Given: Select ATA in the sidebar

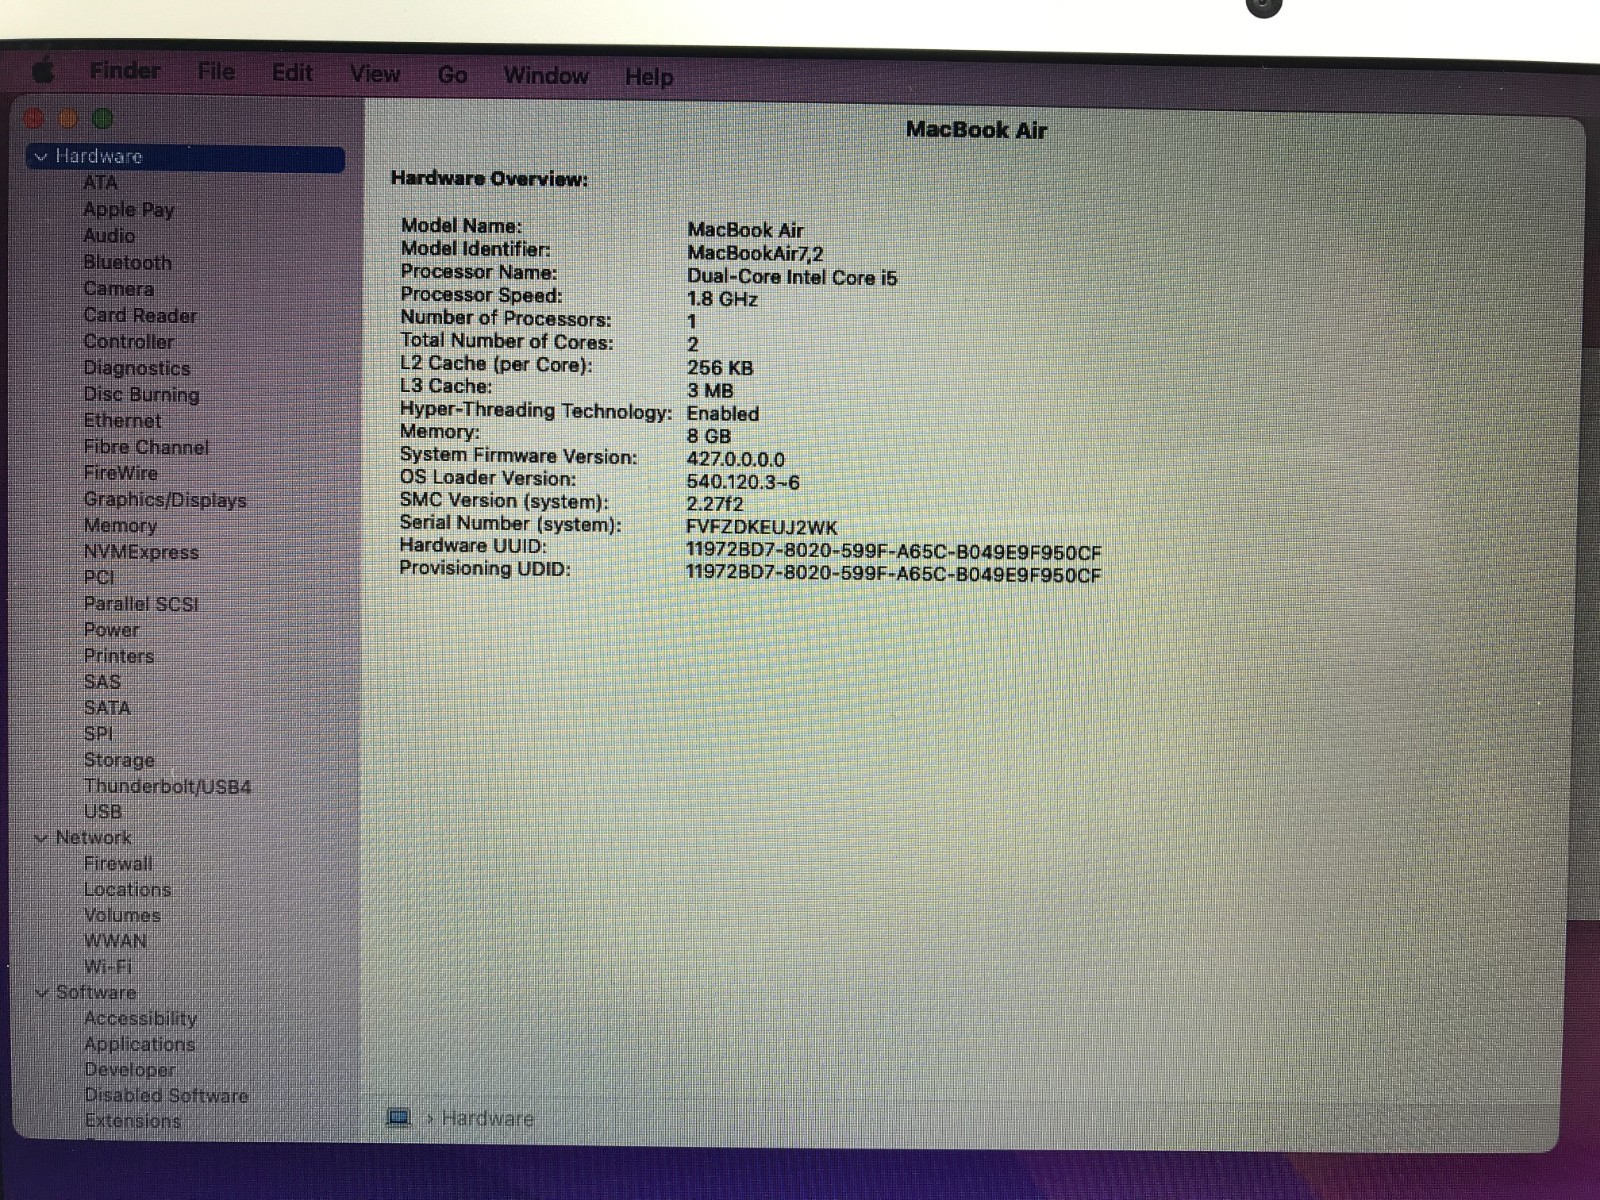Looking at the screenshot, I should (100, 183).
